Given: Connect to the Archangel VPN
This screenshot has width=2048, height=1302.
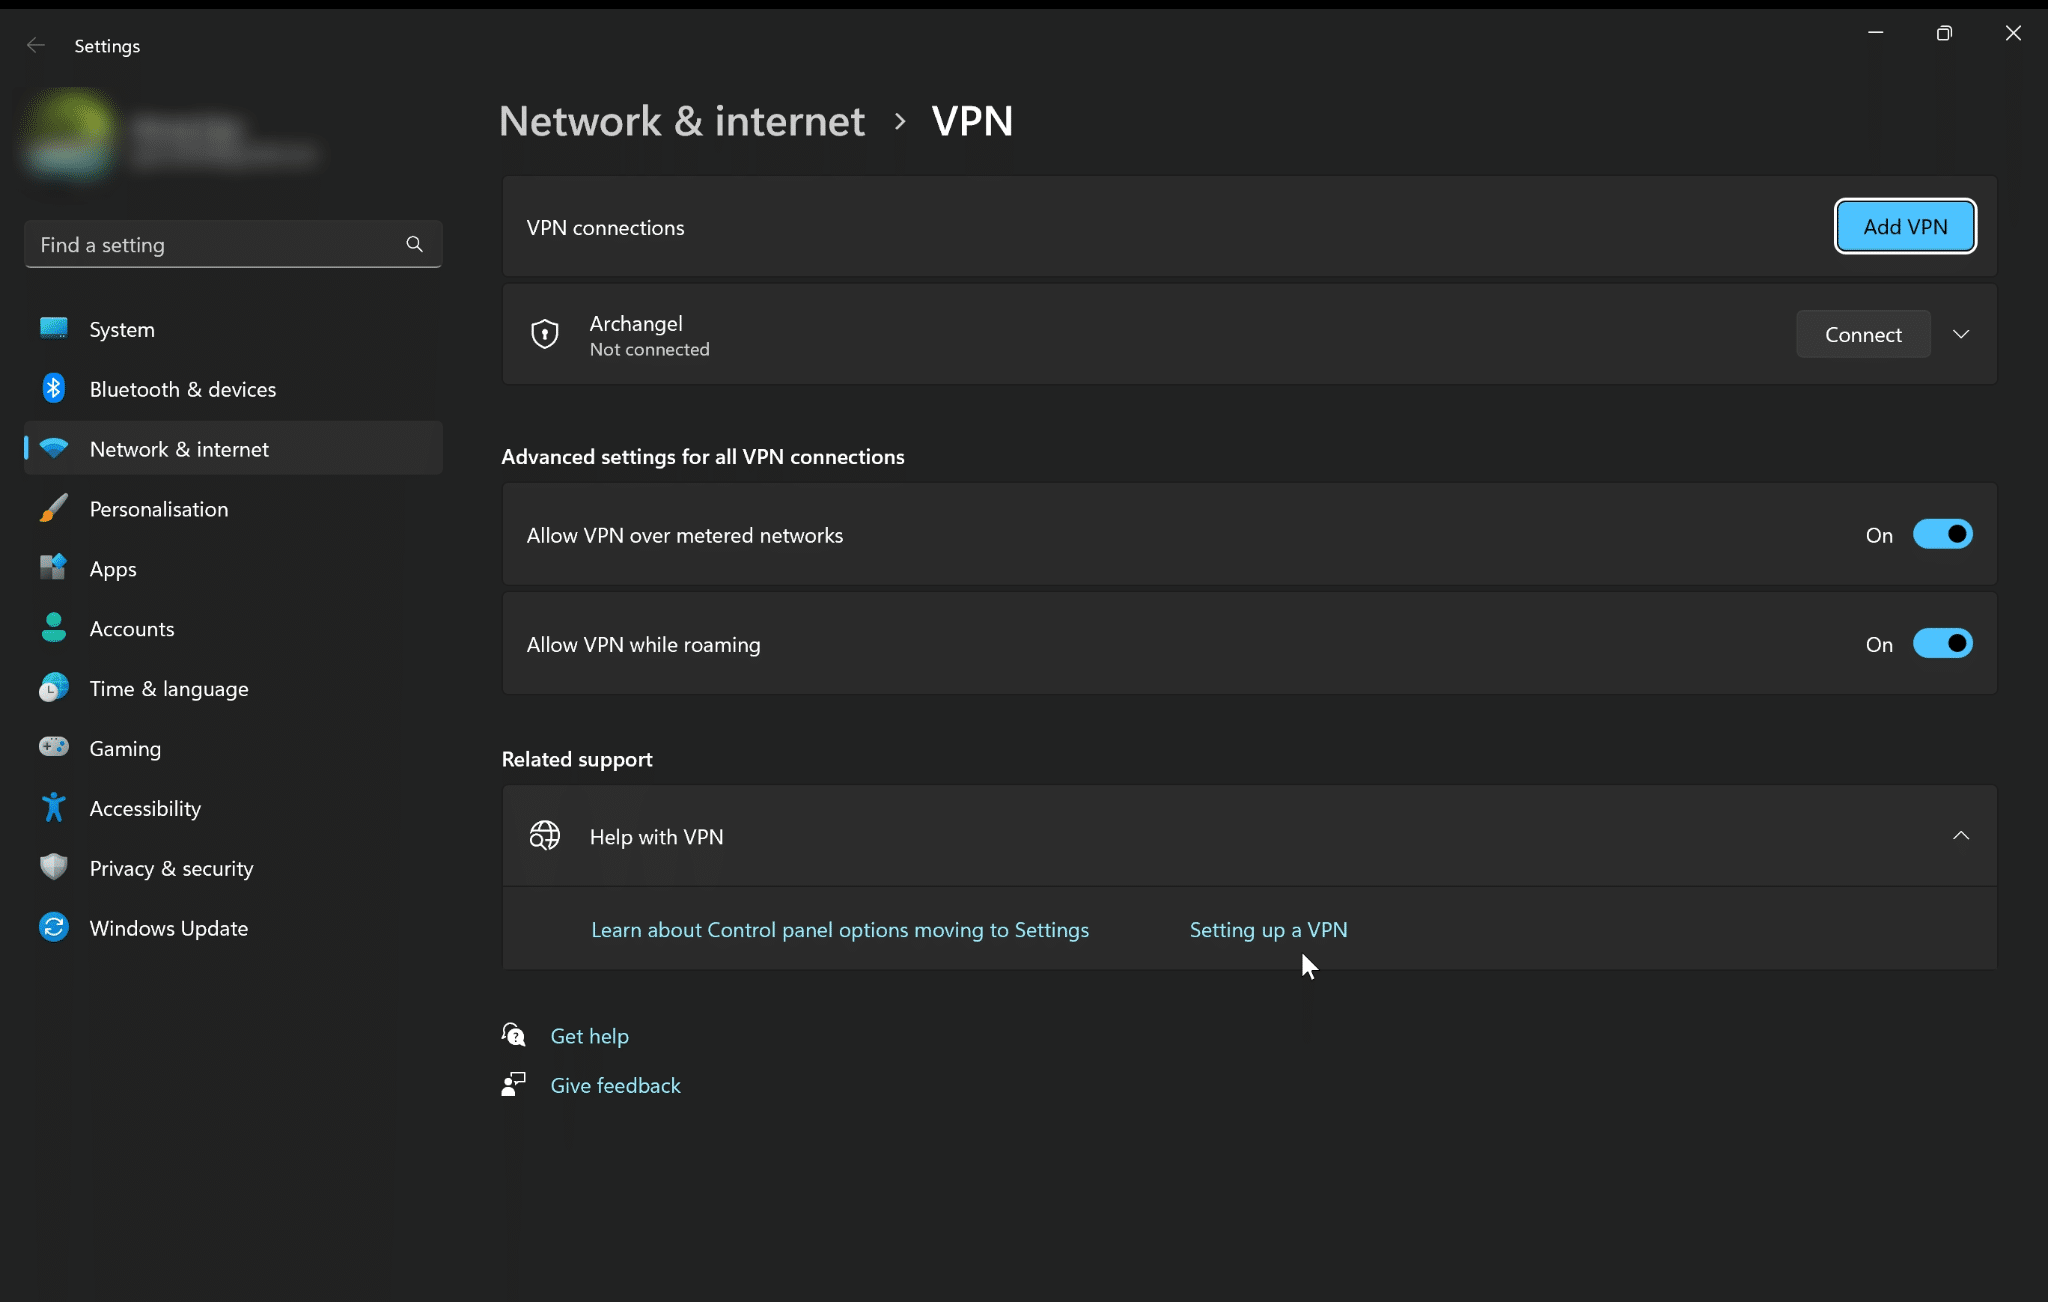Looking at the screenshot, I should click(x=1863, y=334).
